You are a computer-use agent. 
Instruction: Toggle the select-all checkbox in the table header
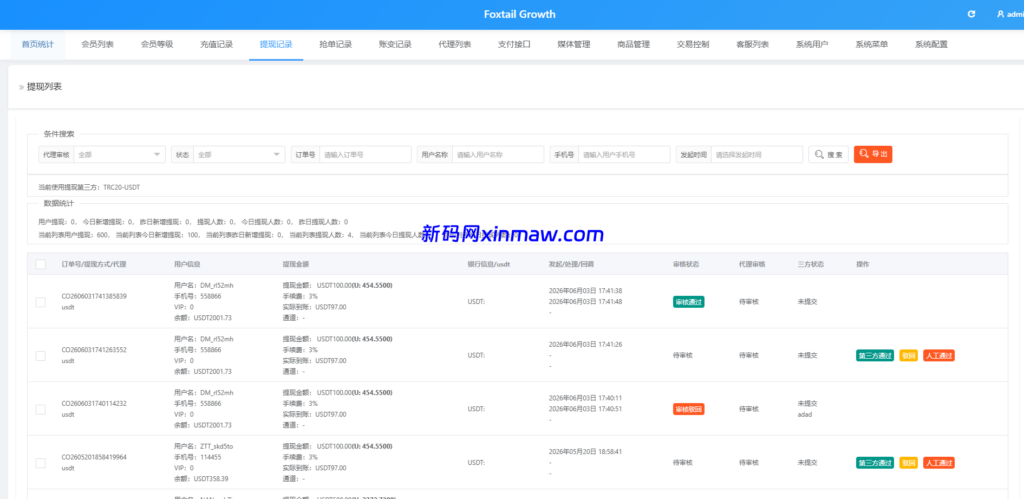[x=40, y=265]
